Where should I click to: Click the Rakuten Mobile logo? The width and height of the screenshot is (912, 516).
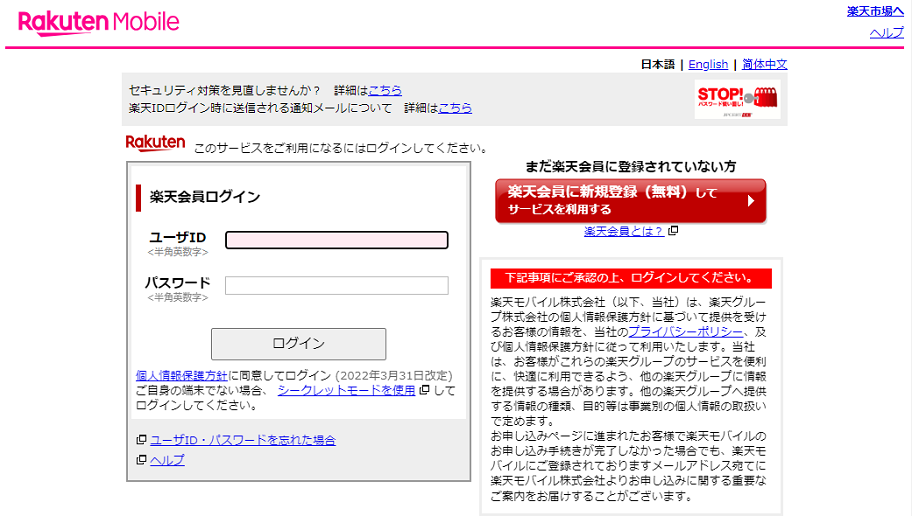(98, 23)
